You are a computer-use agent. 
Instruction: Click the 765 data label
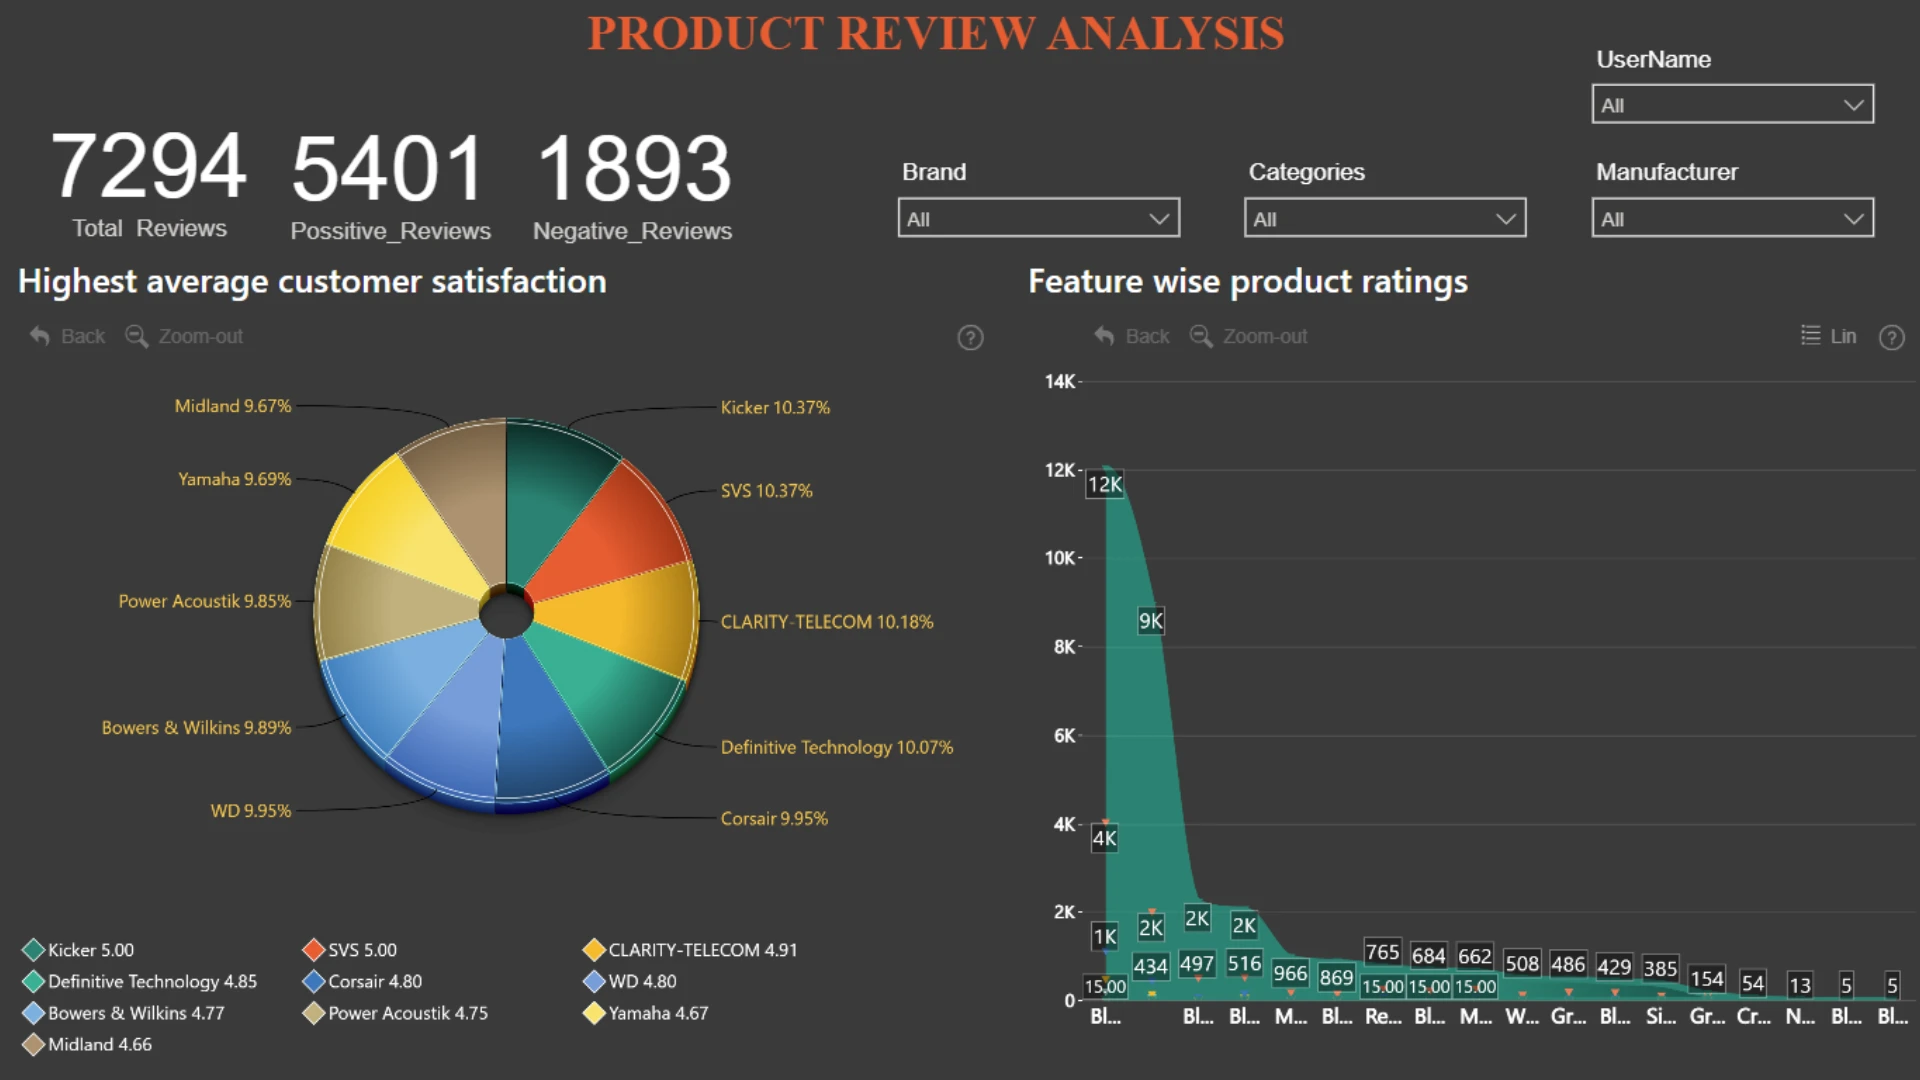[x=1382, y=953]
